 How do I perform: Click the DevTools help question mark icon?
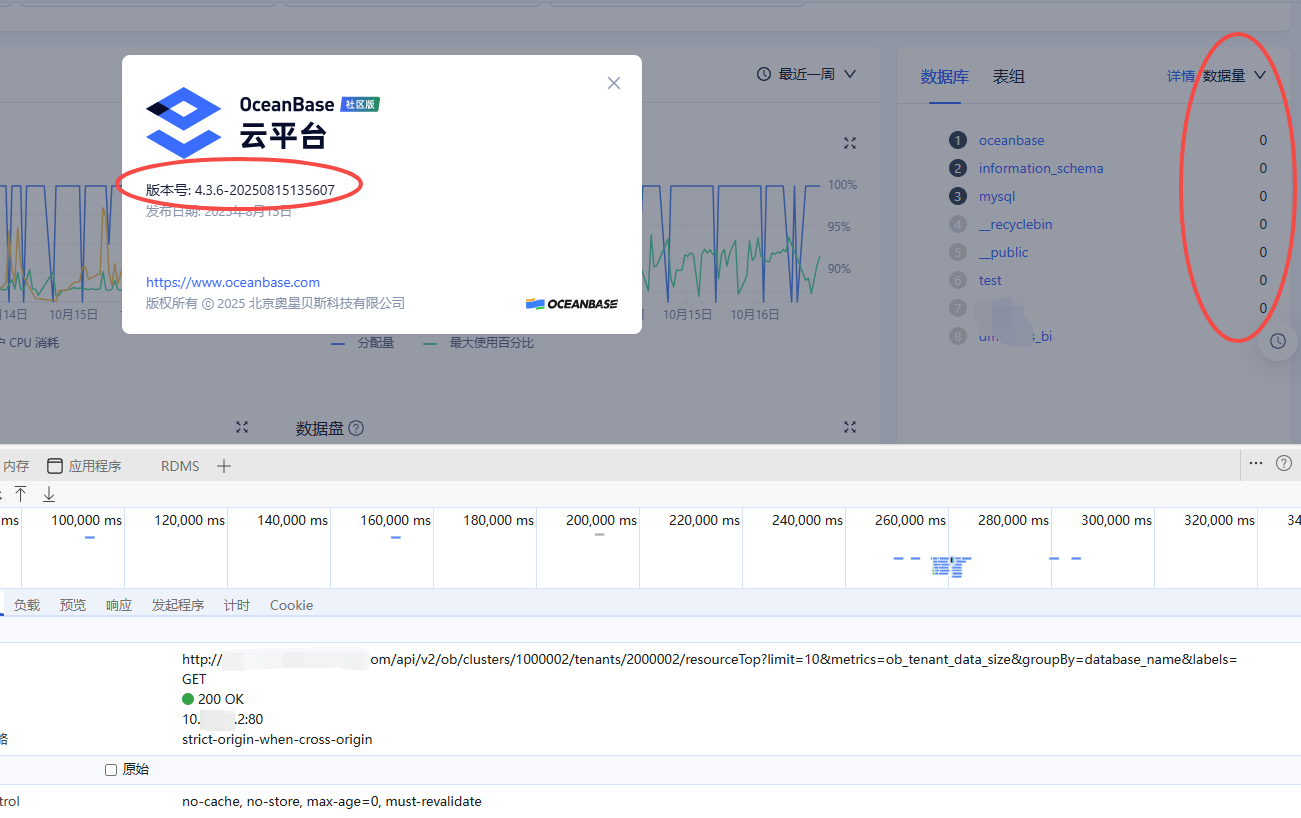[1284, 463]
